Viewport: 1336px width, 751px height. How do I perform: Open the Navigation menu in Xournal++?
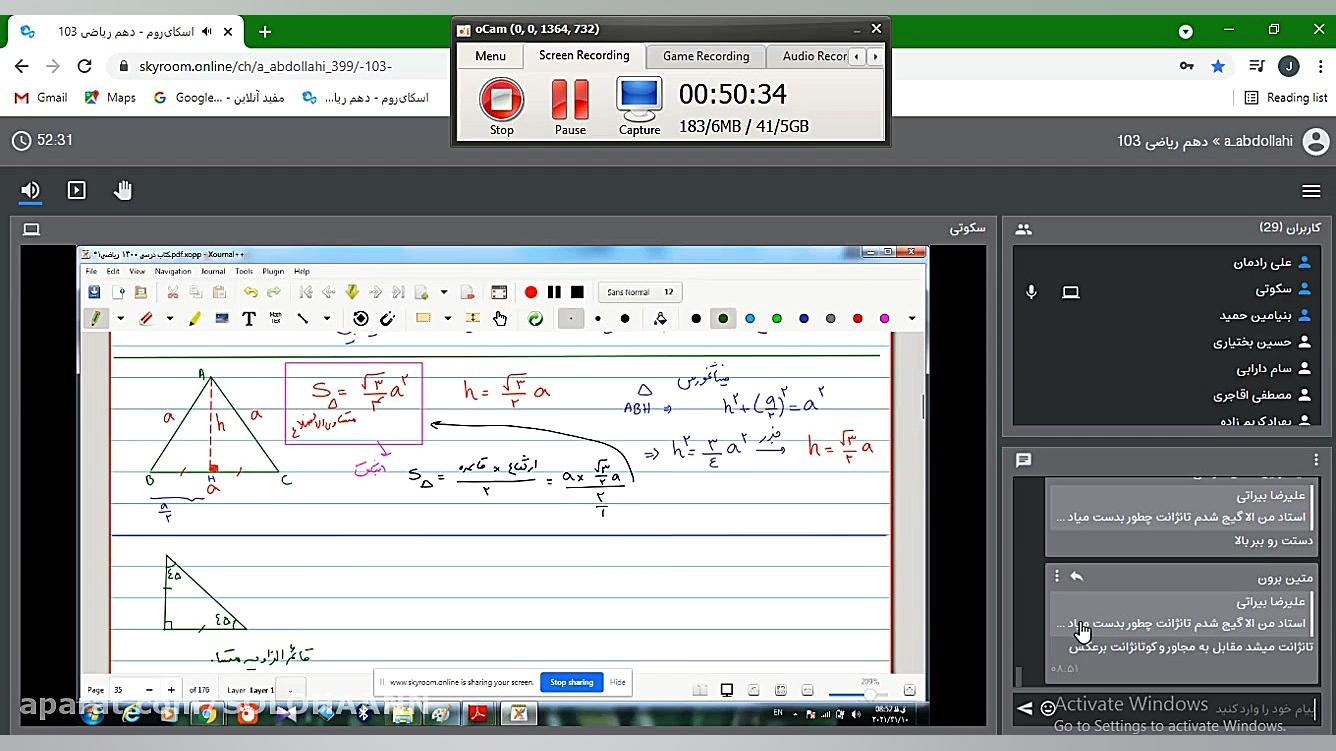point(173,271)
